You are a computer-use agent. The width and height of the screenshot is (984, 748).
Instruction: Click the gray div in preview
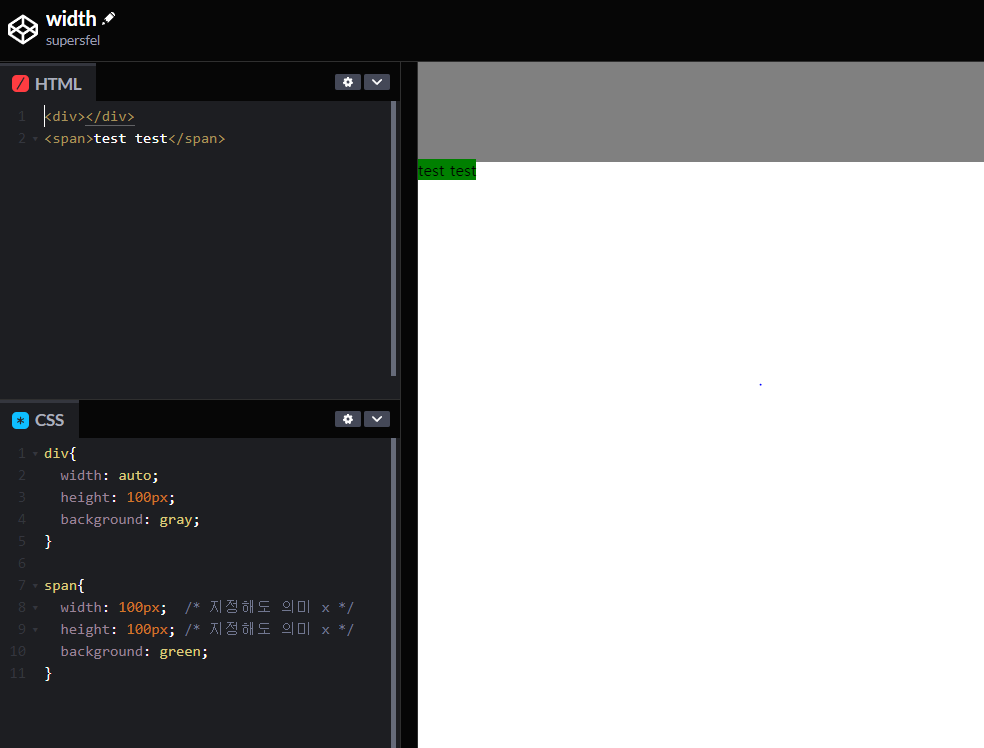(x=701, y=112)
